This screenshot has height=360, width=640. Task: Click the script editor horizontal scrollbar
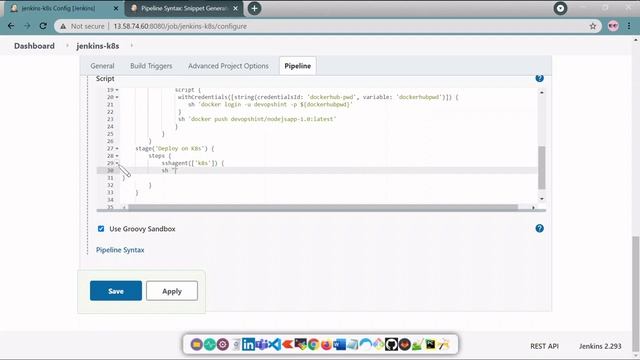[x=322, y=207]
